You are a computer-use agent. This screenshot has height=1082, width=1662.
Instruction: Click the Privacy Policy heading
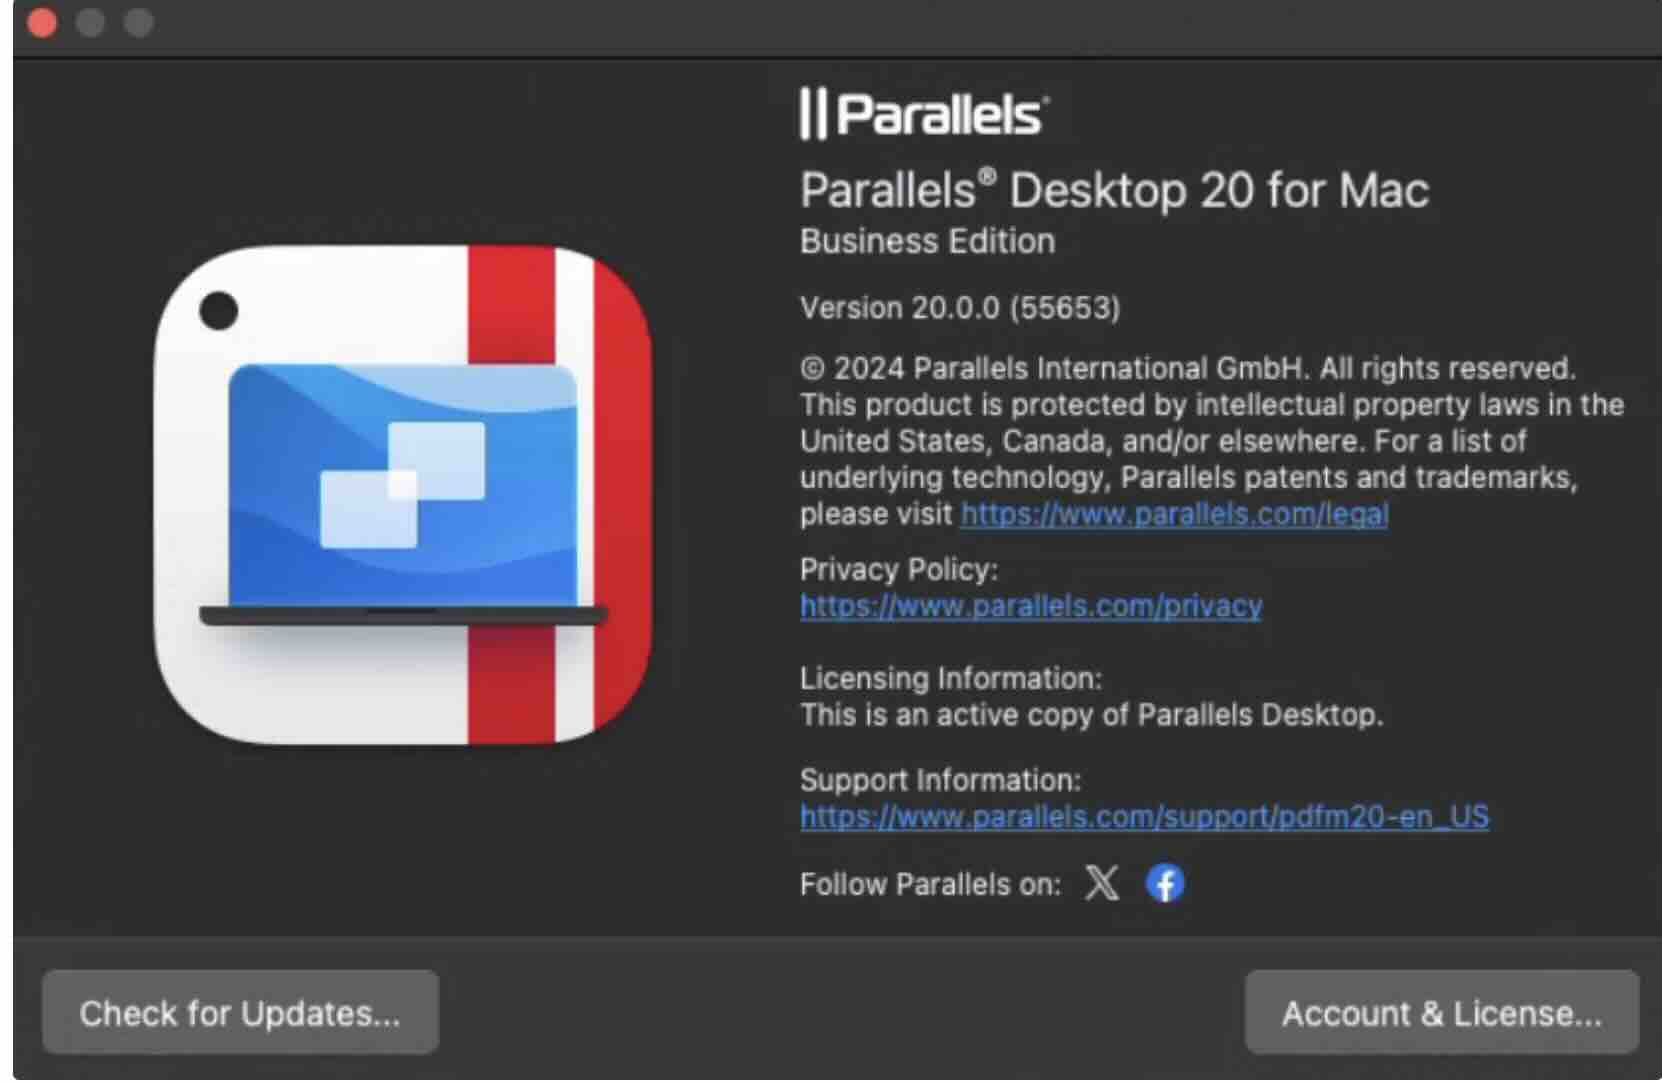pyautogui.click(x=898, y=570)
